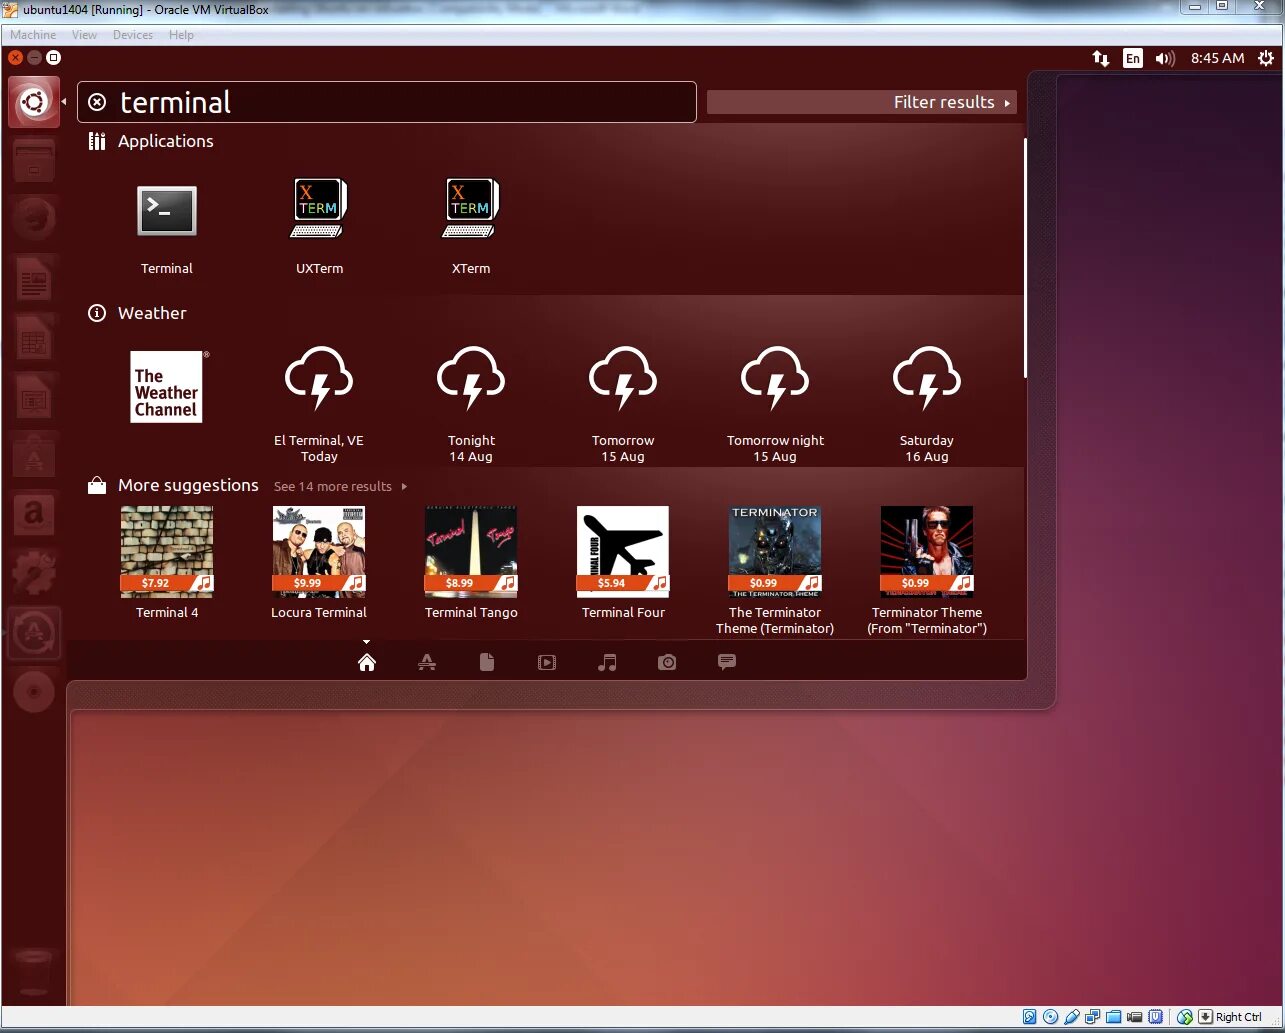Screen dimensions: 1285x1033
Task: Open Software Updater from the launcher
Action: click(x=34, y=632)
